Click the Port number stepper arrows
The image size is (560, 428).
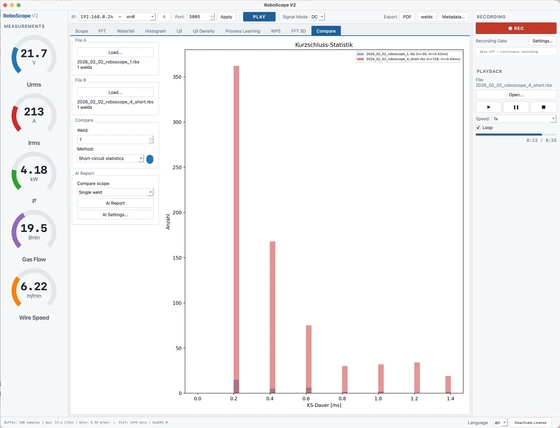(212, 17)
